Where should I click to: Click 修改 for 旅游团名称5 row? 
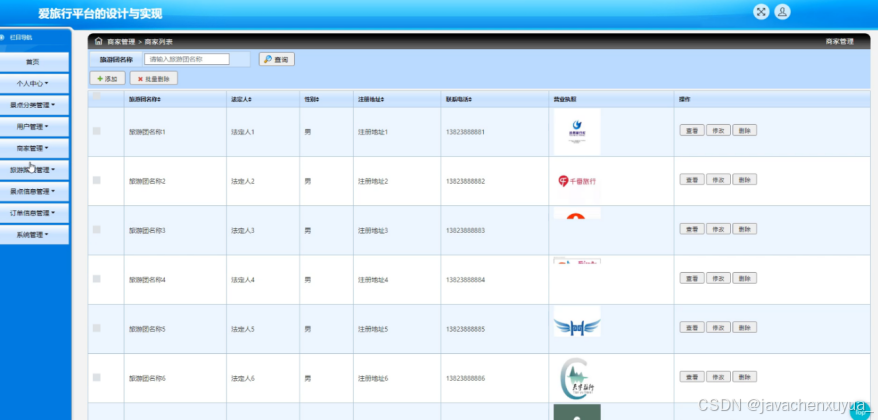pyautogui.click(x=718, y=327)
